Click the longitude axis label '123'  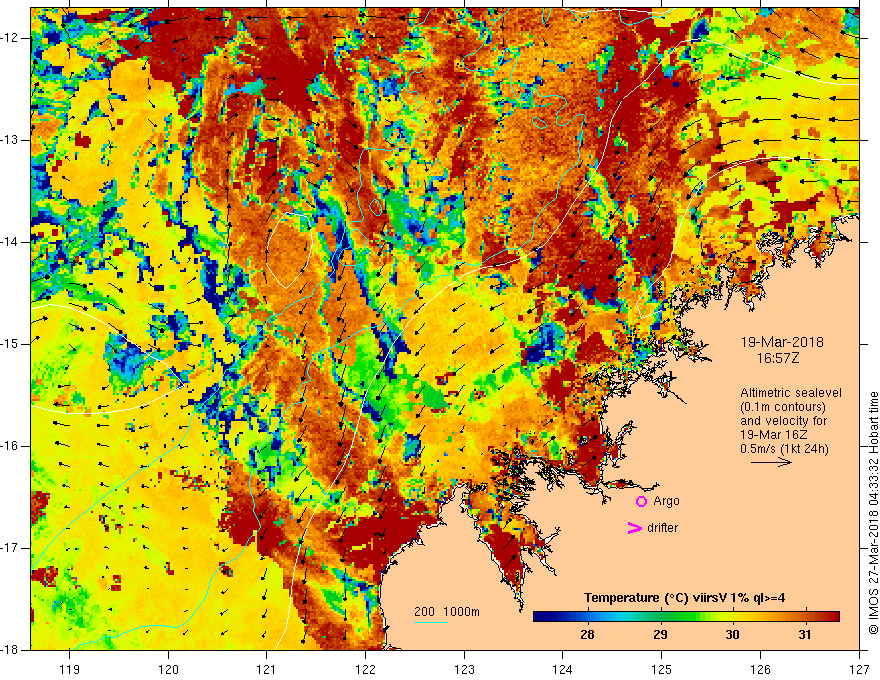[464, 669]
